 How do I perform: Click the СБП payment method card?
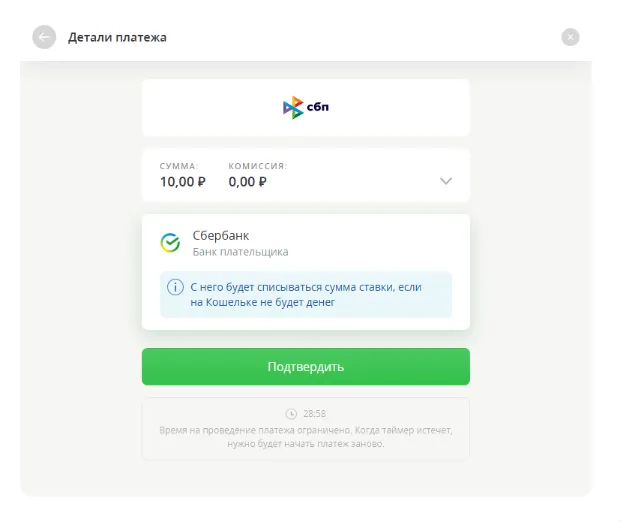pyautogui.click(x=400, y=108)
